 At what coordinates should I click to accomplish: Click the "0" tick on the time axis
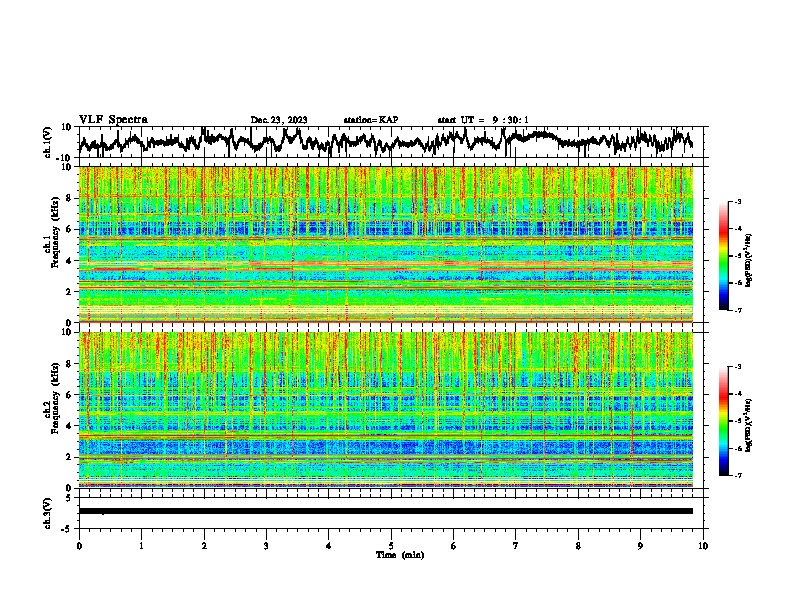(79, 546)
